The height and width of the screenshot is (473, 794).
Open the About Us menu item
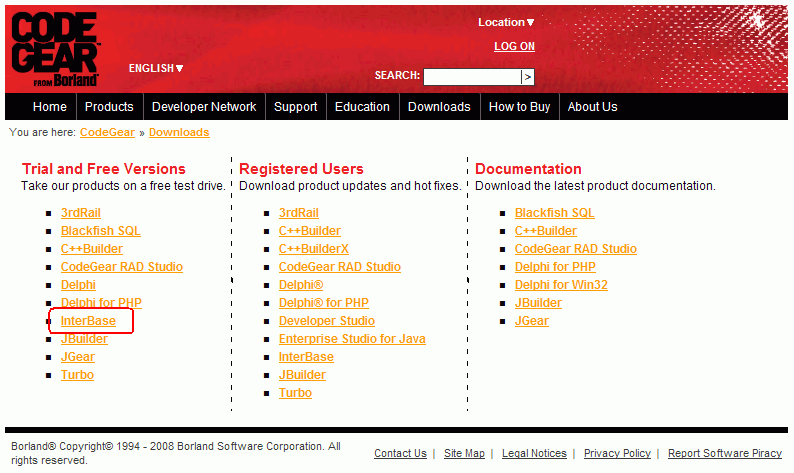pyautogui.click(x=592, y=107)
